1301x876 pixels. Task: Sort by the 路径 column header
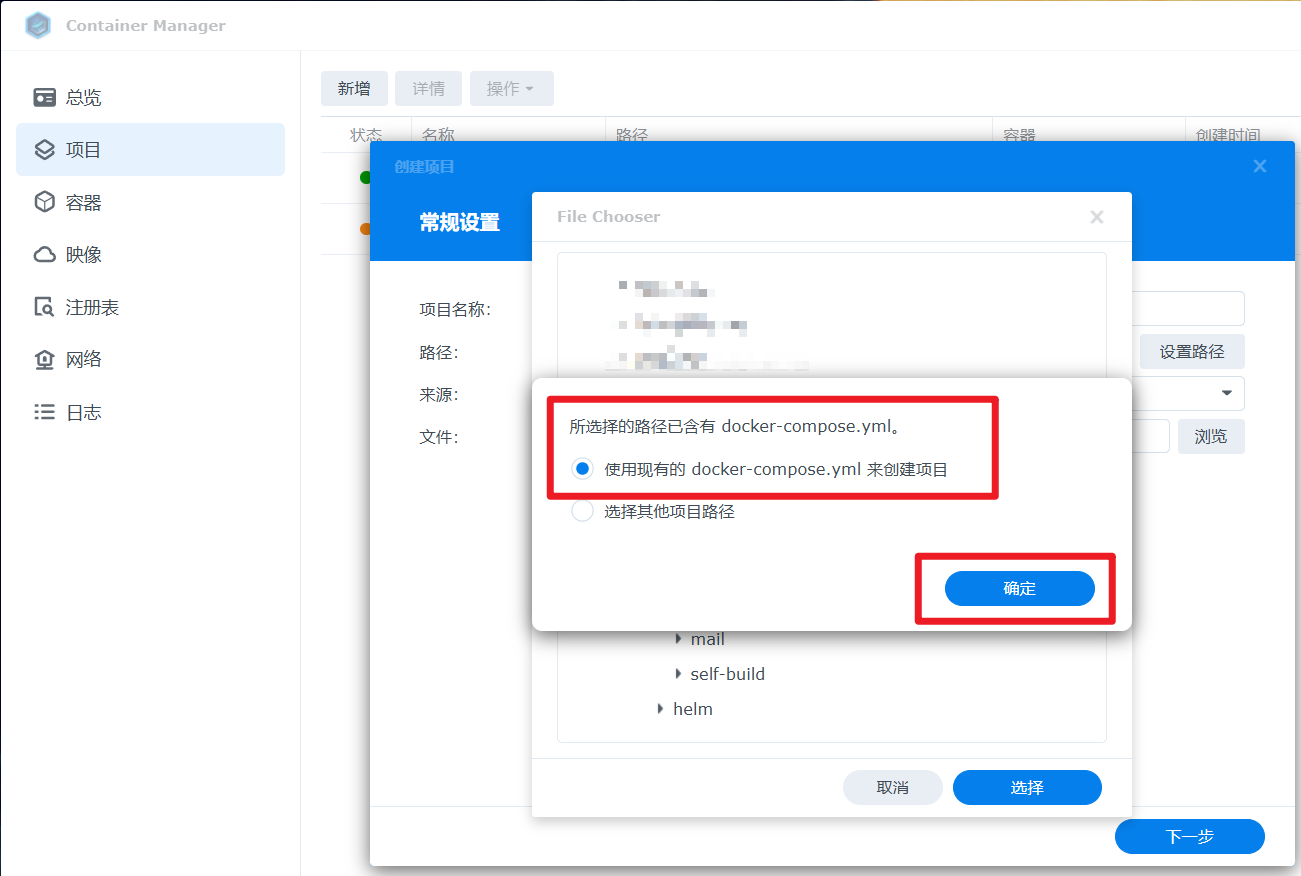click(799, 135)
